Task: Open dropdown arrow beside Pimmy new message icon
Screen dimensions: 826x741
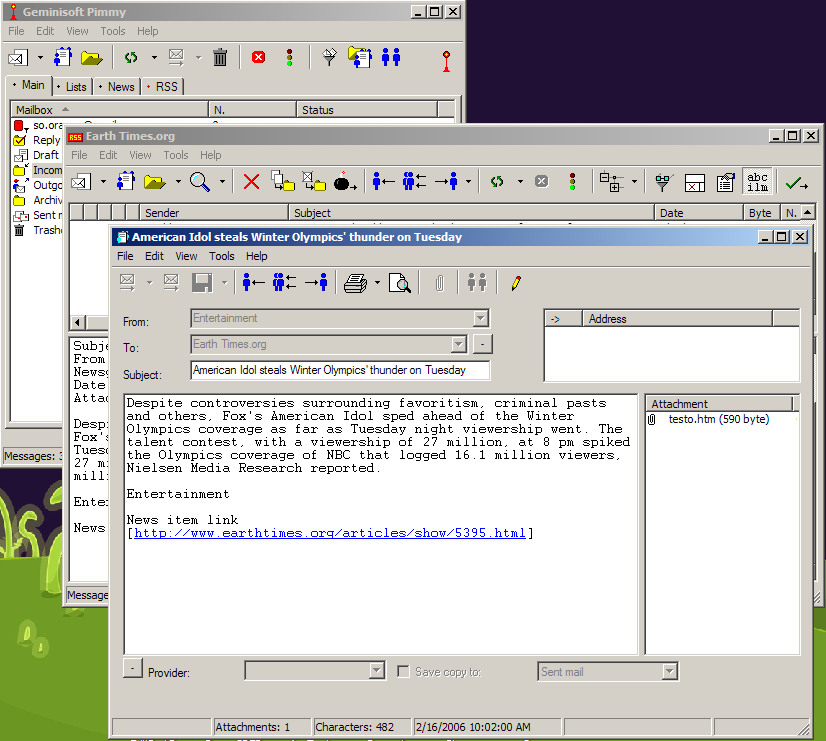Action: coord(40,57)
